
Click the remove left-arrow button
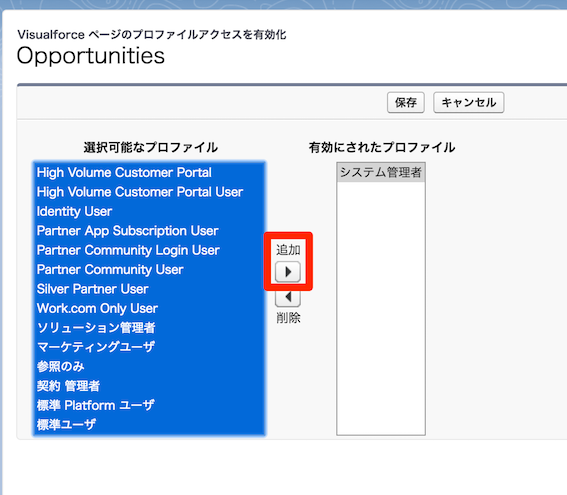[288, 298]
